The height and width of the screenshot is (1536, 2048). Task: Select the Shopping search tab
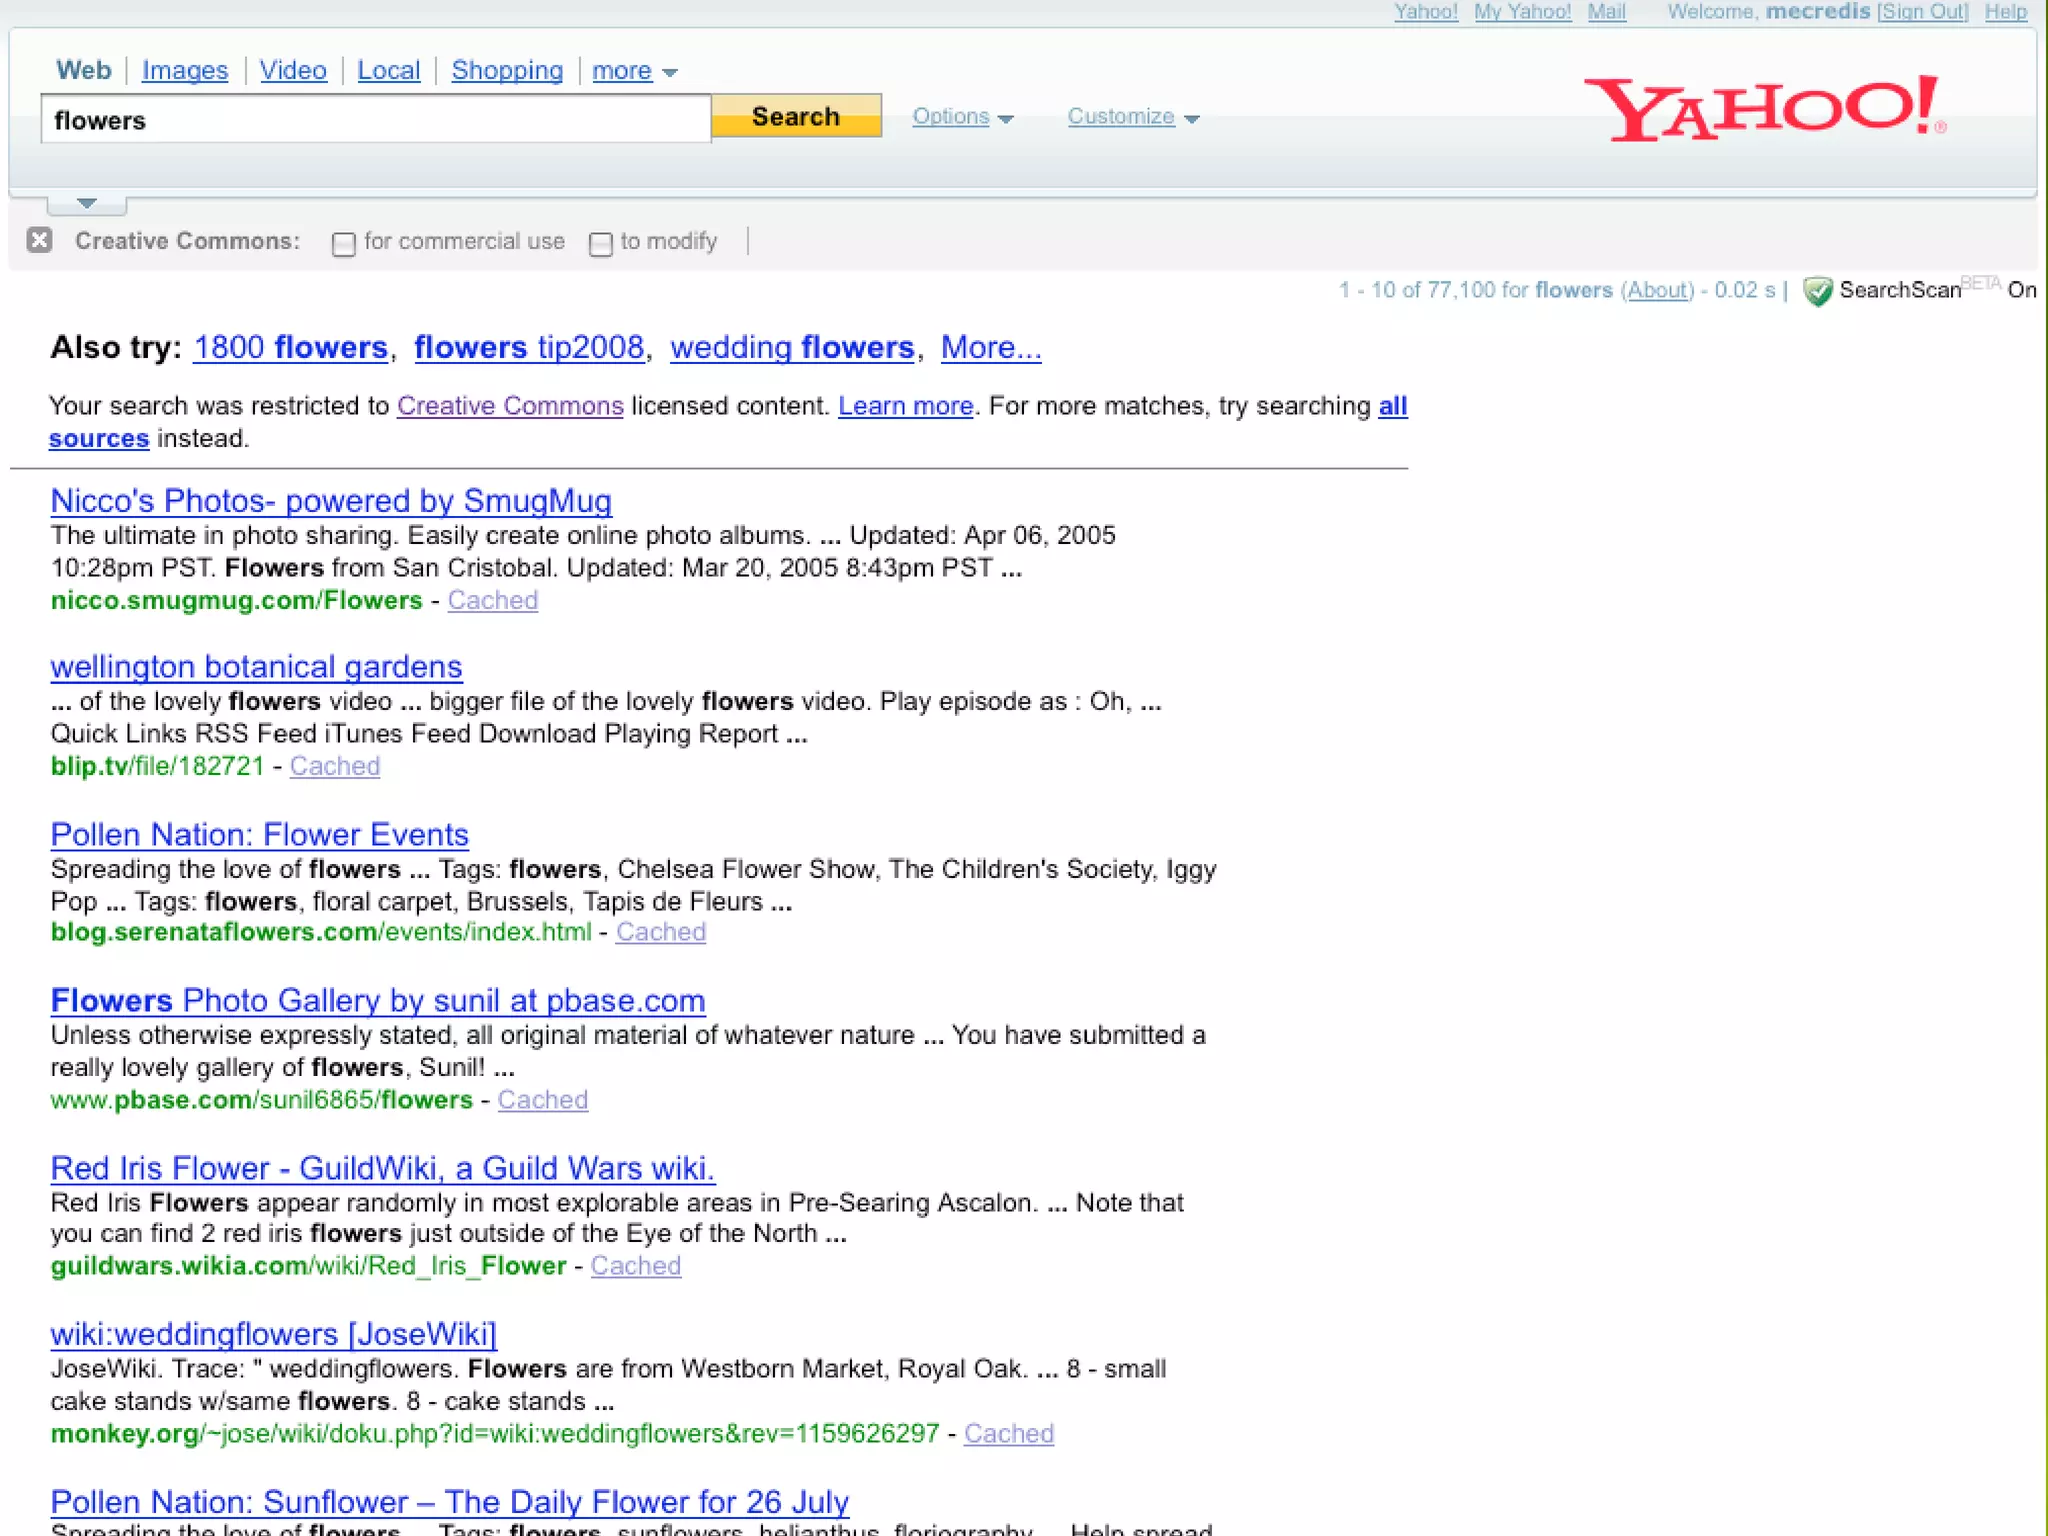tap(507, 71)
